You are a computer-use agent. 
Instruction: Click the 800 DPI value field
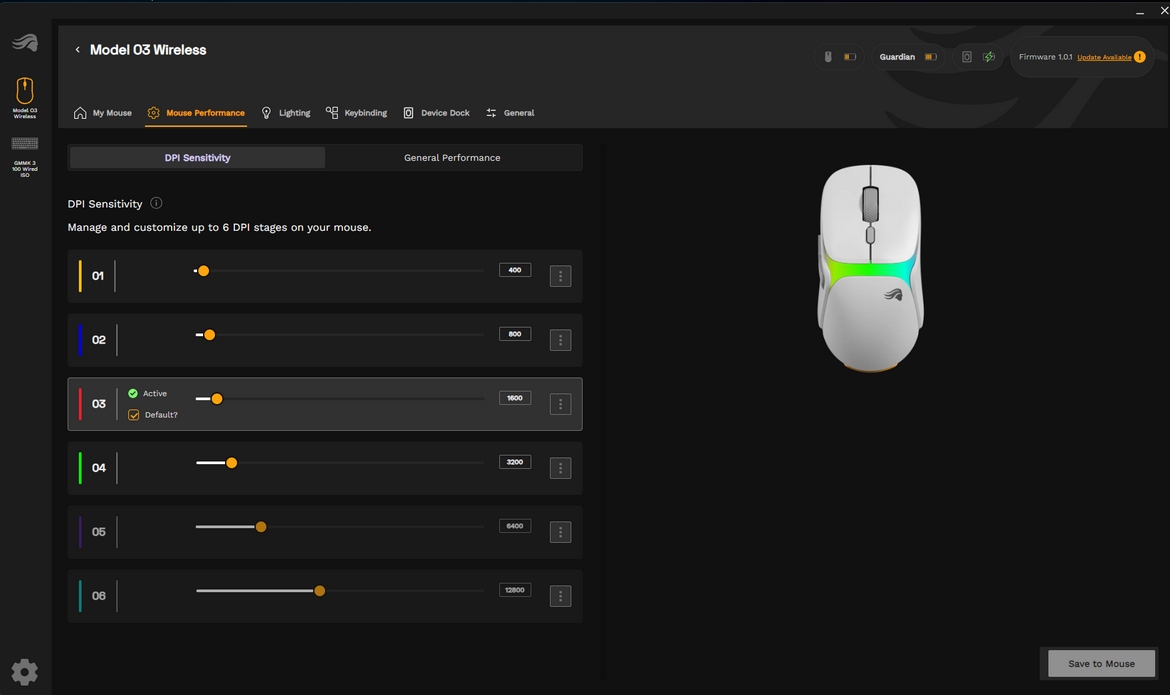pyautogui.click(x=515, y=334)
